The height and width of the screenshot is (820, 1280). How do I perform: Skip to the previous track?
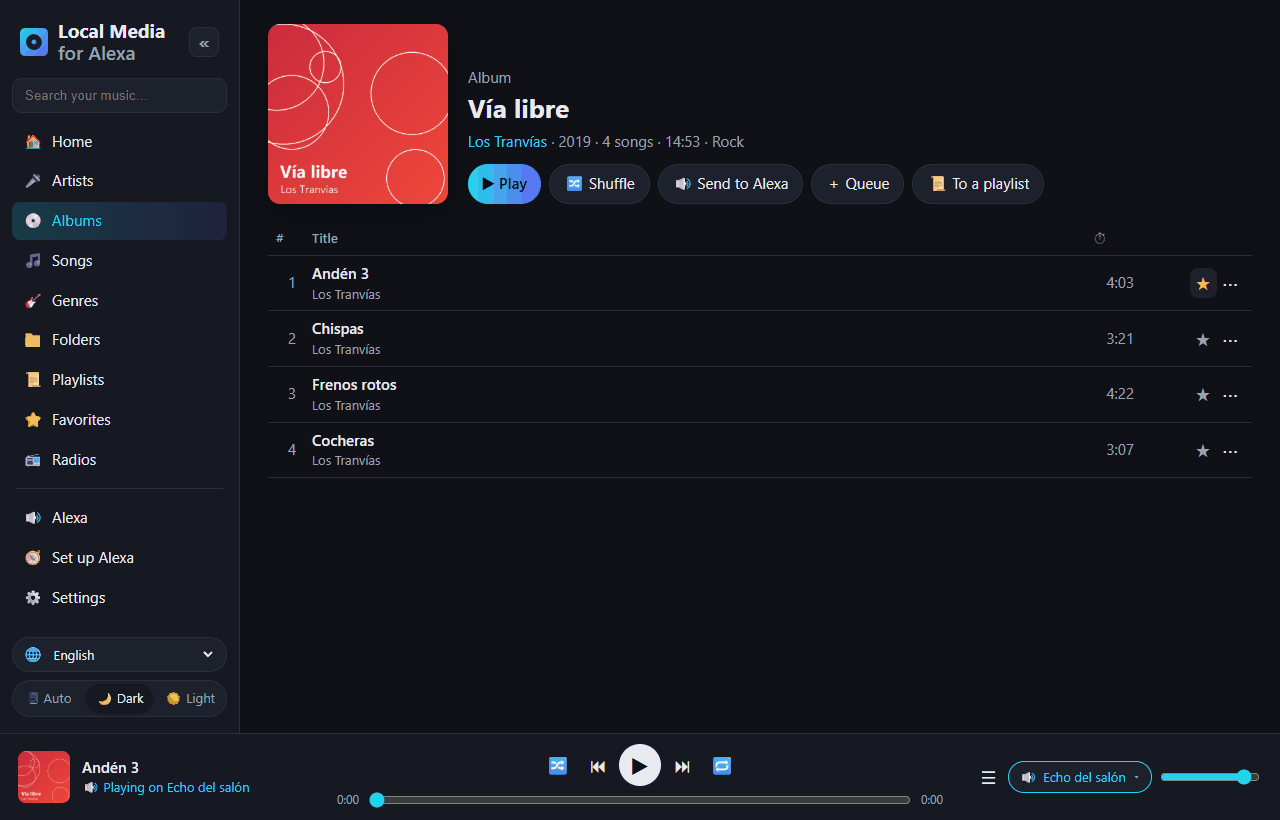click(x=598, y=766)
